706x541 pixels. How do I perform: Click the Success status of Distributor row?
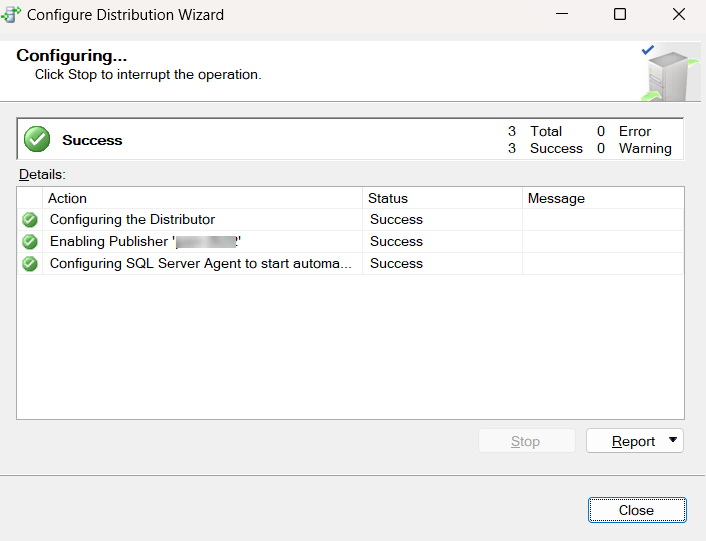(x=396, y=220)
